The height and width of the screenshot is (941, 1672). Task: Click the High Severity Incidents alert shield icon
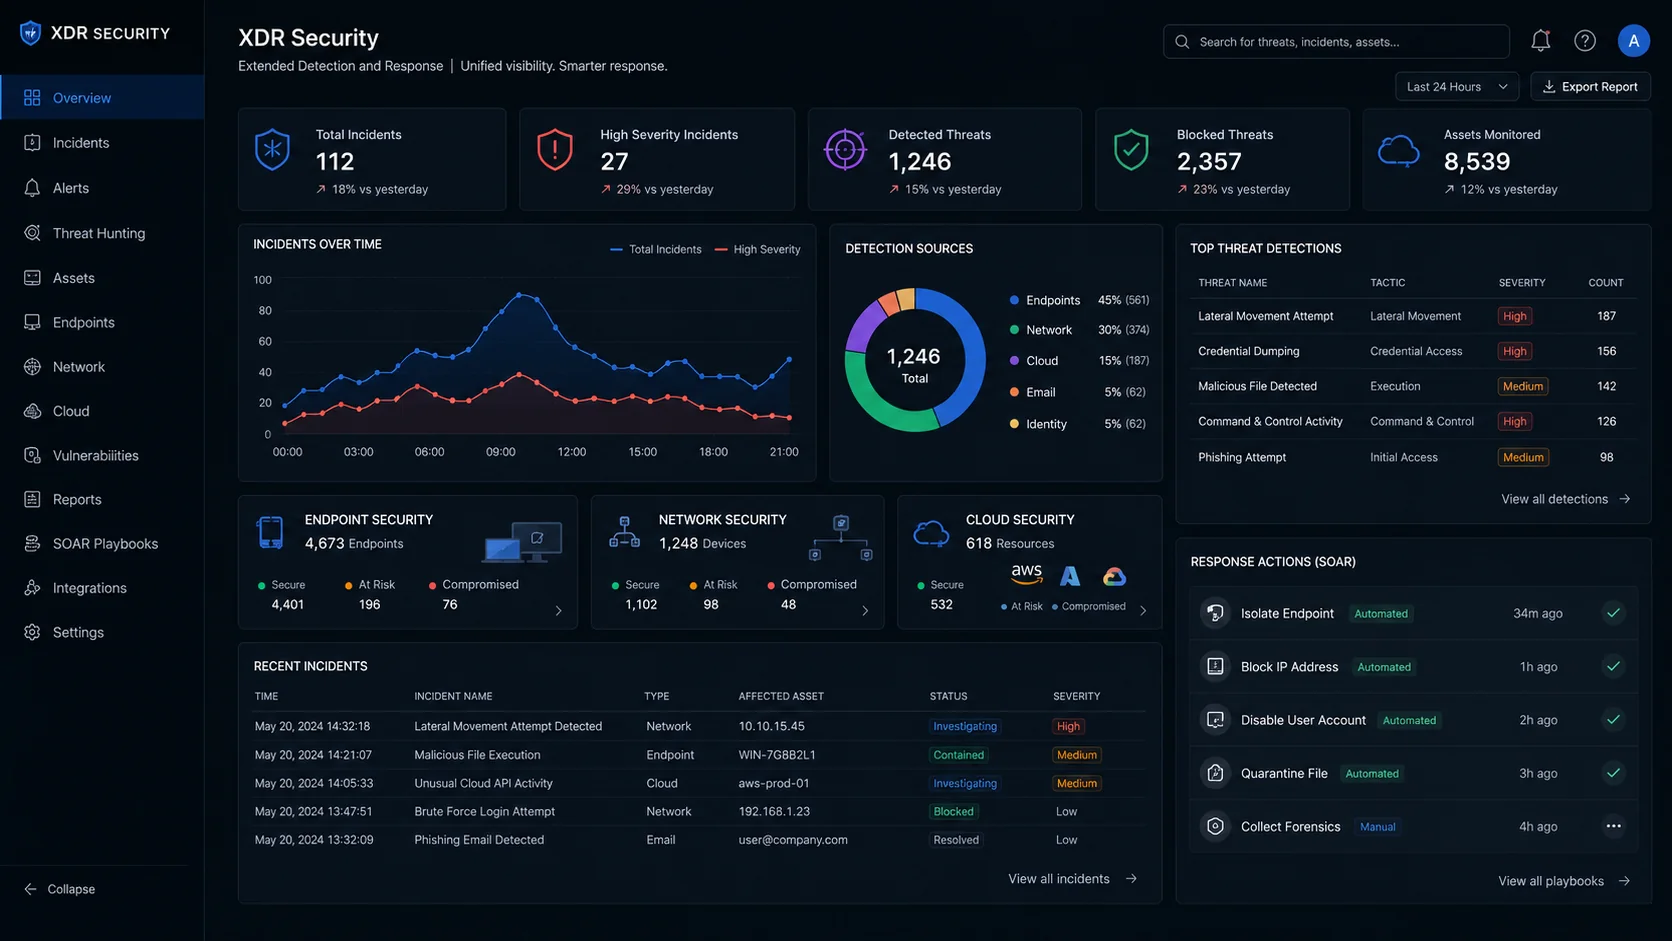tap(555, 150)
